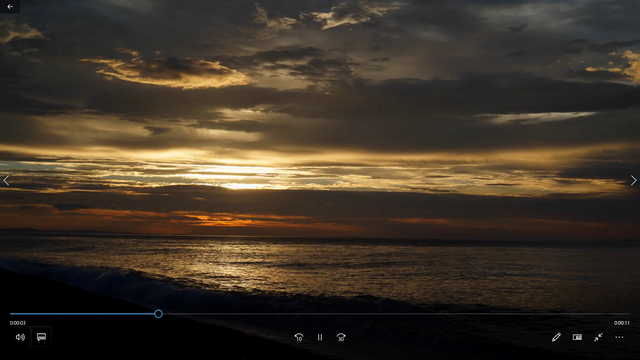
Task: Click the 0:00:03 elapsed time label
Action: [18, 323]
